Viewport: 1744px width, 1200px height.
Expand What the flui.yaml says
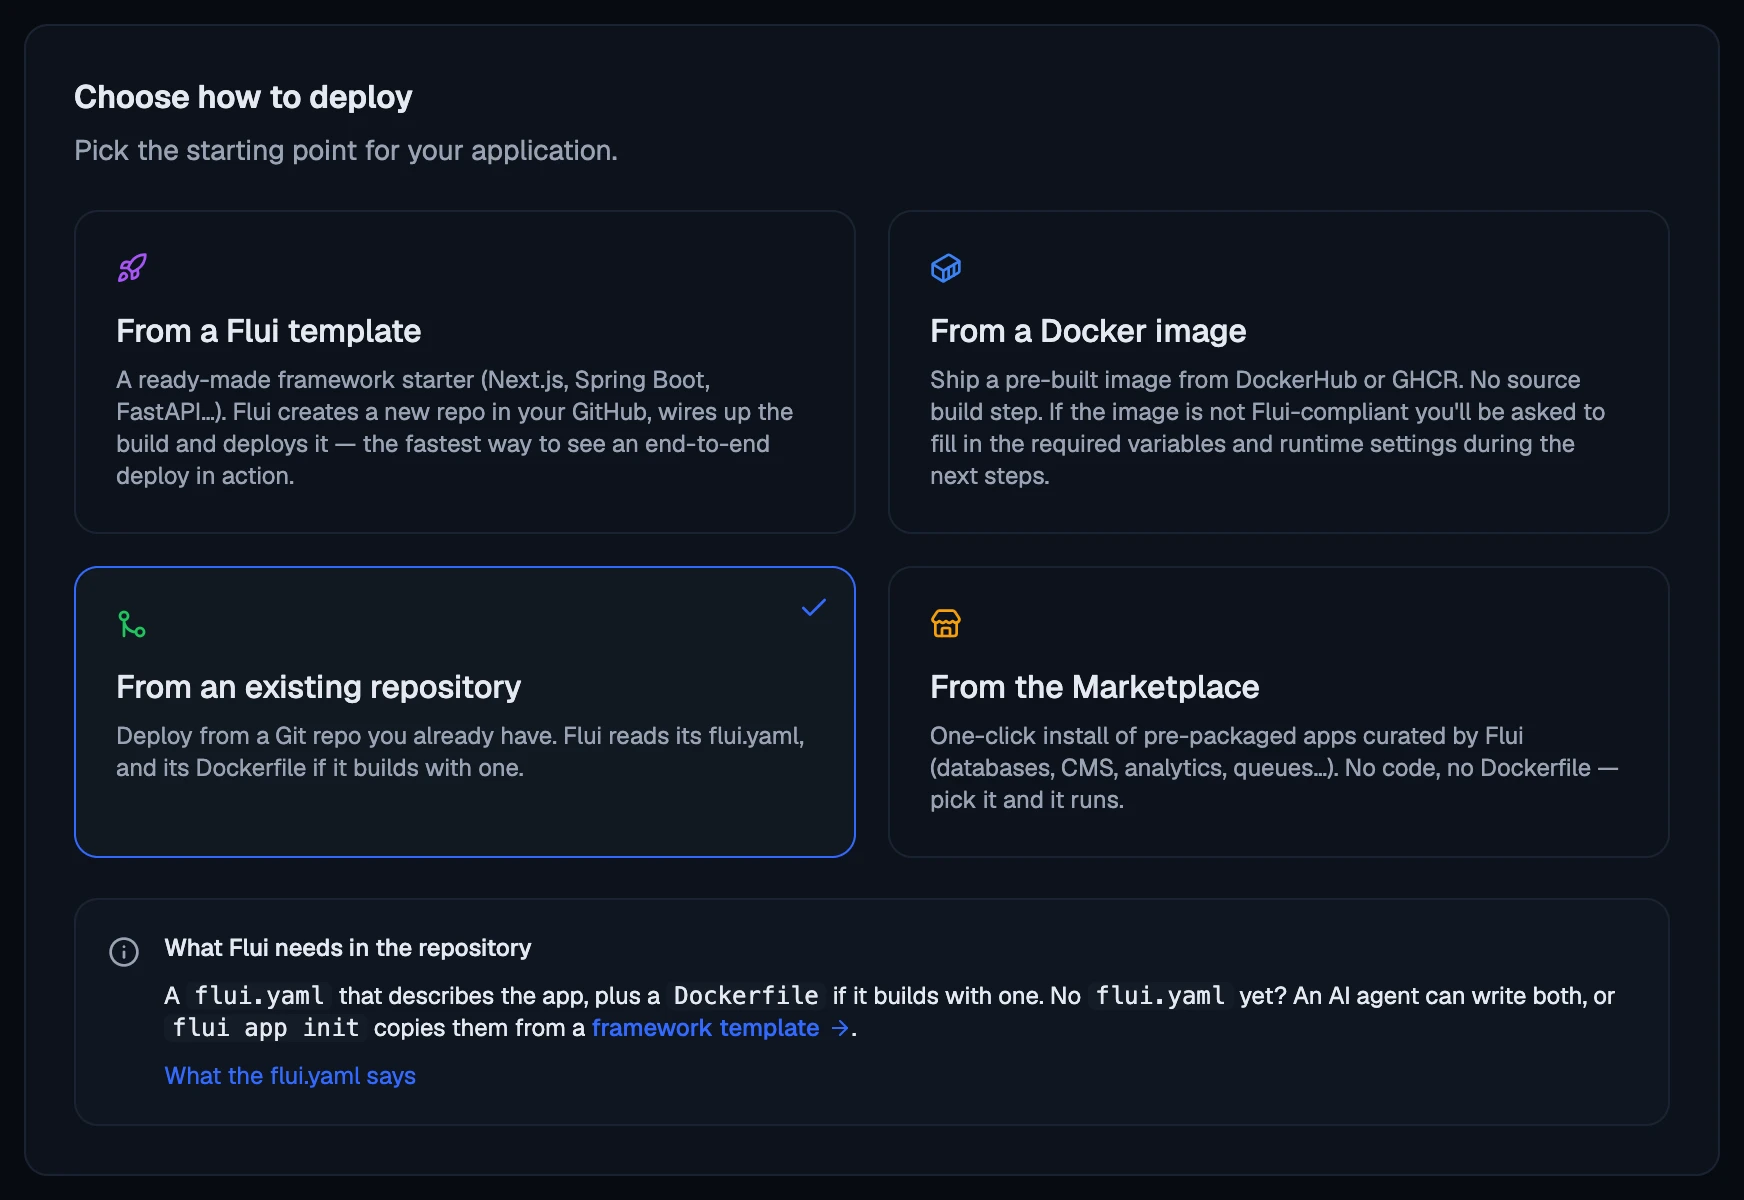coord(290,1076)
